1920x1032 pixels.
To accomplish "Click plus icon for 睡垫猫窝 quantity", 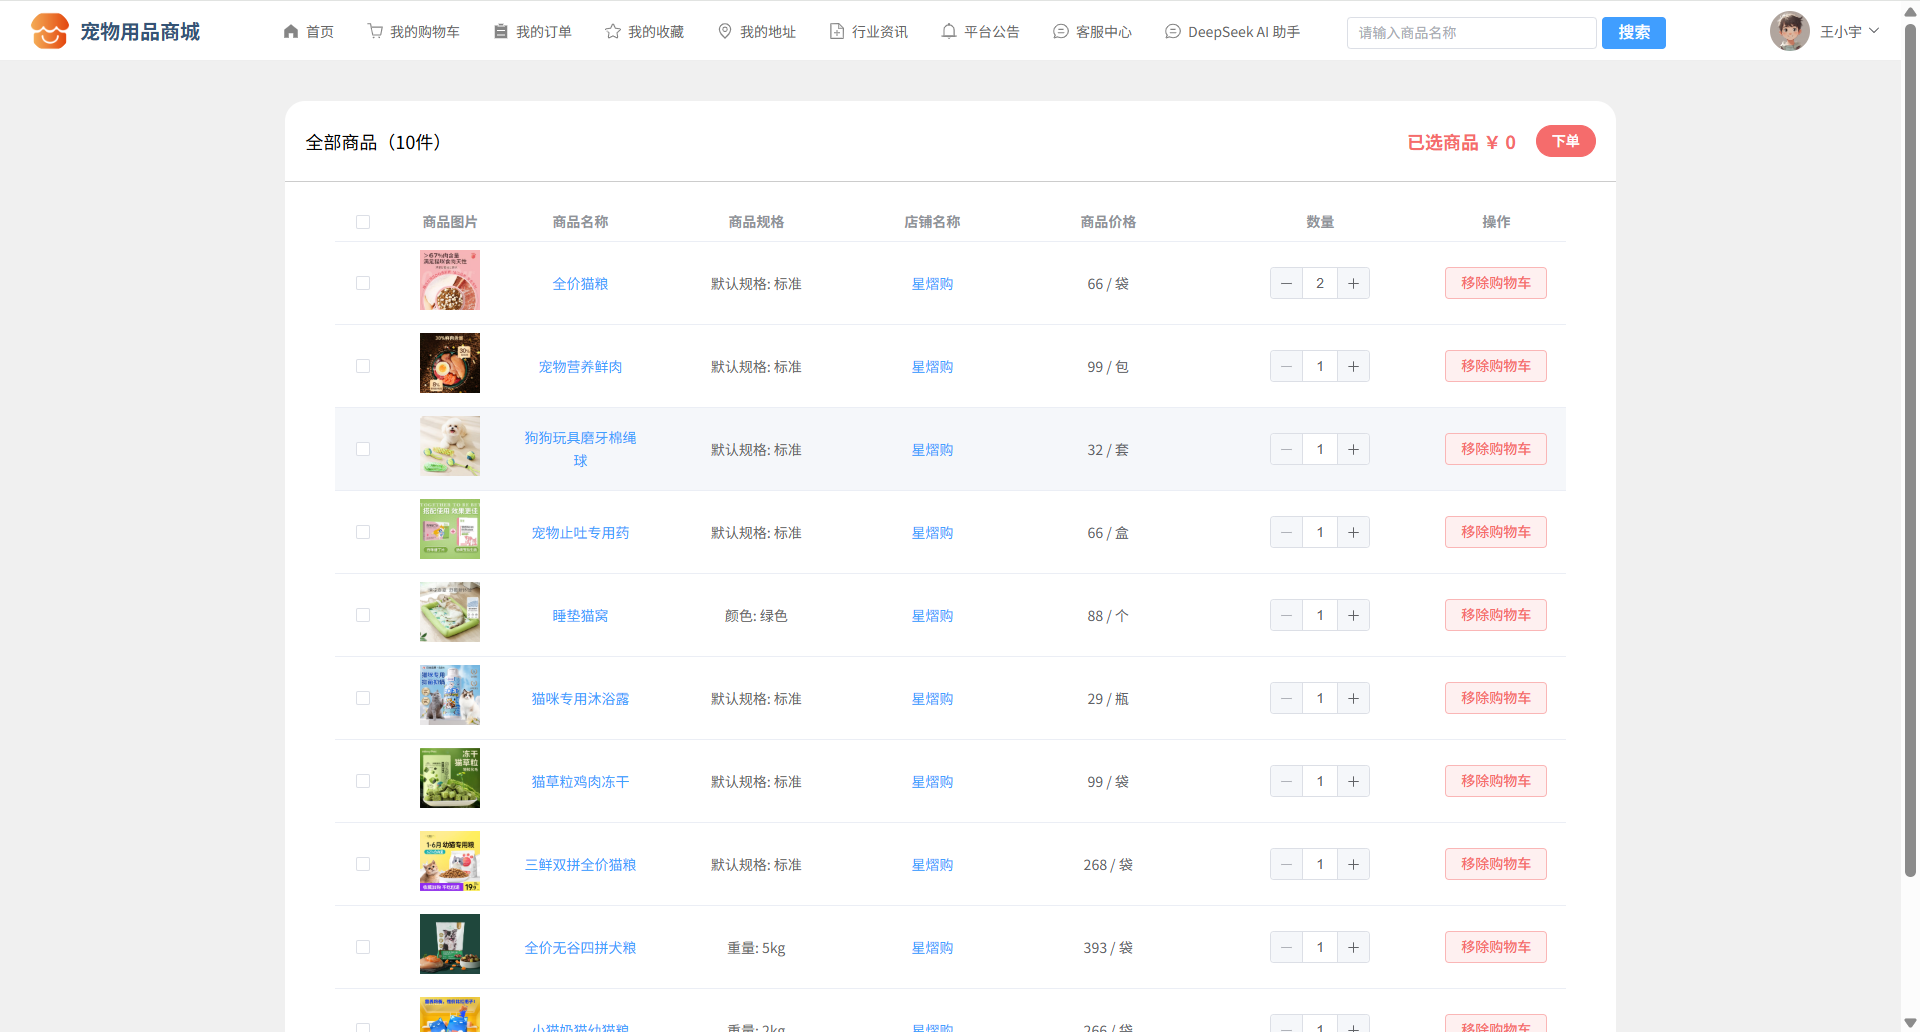I will [1353, 615].
